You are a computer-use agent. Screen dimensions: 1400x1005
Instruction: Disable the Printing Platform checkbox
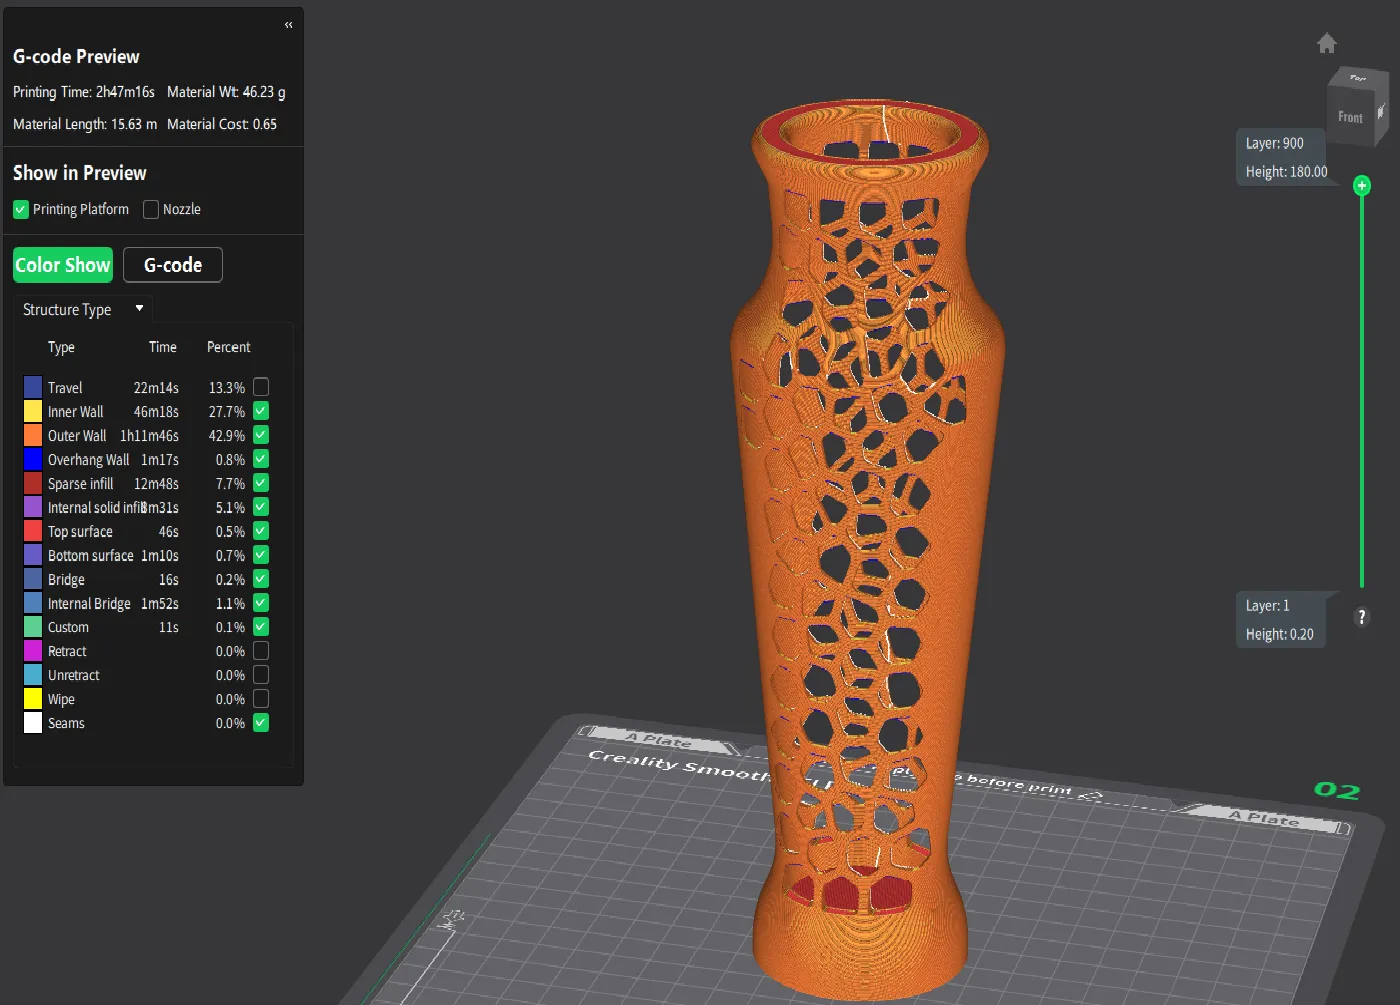point(20,209)
